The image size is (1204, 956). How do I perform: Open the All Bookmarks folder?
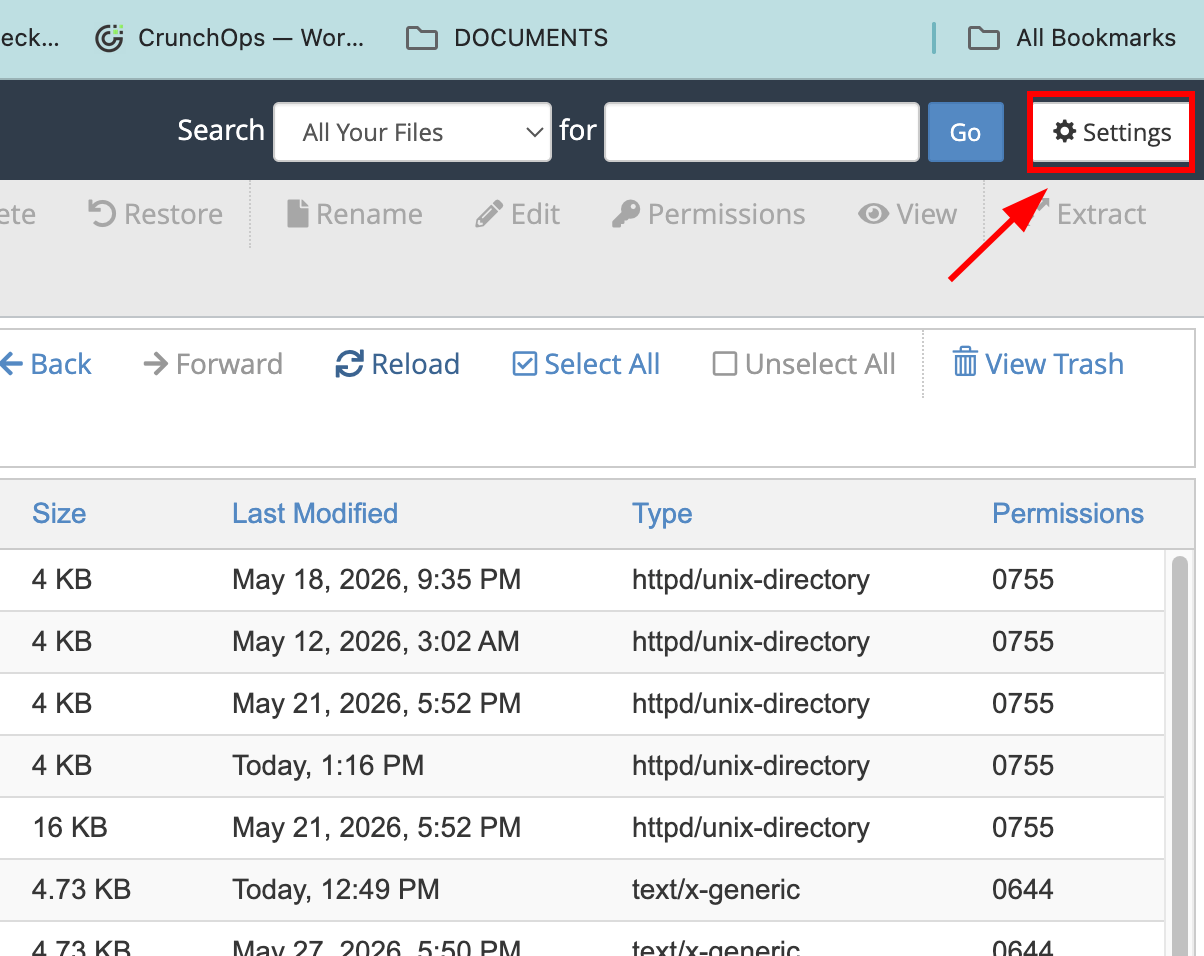coord(1072,38)
